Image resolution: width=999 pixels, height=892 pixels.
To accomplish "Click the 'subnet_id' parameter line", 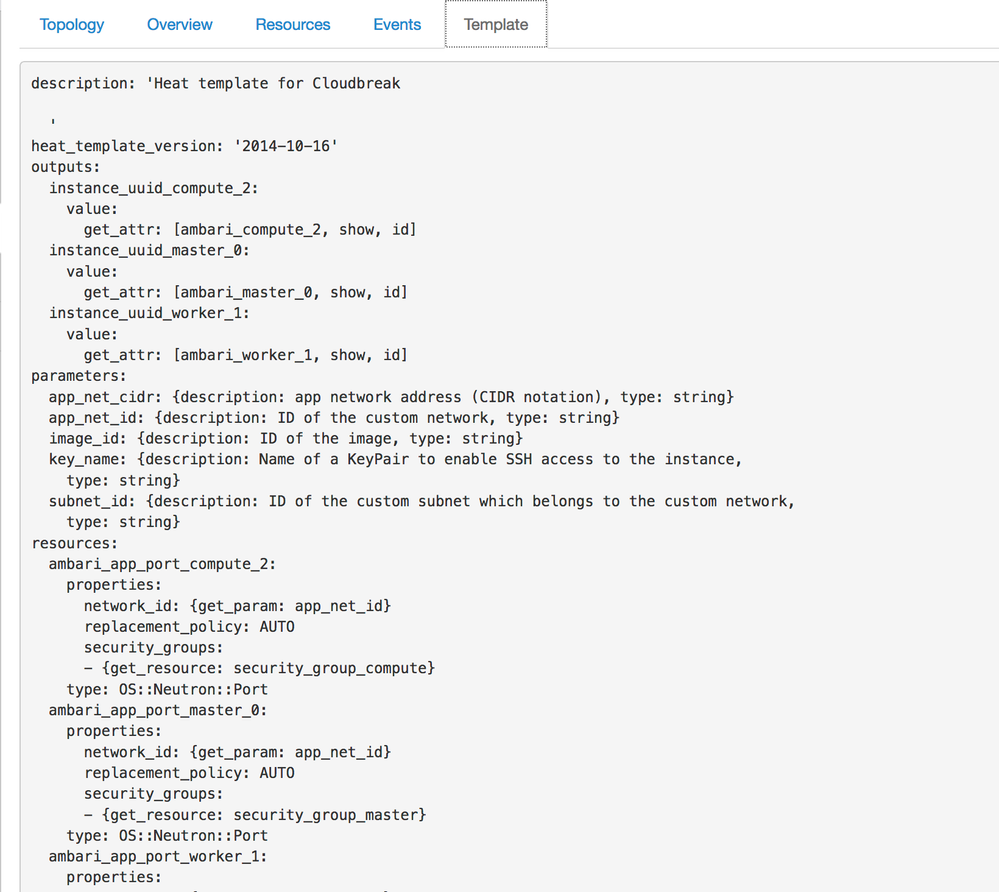I will (422, 501).
